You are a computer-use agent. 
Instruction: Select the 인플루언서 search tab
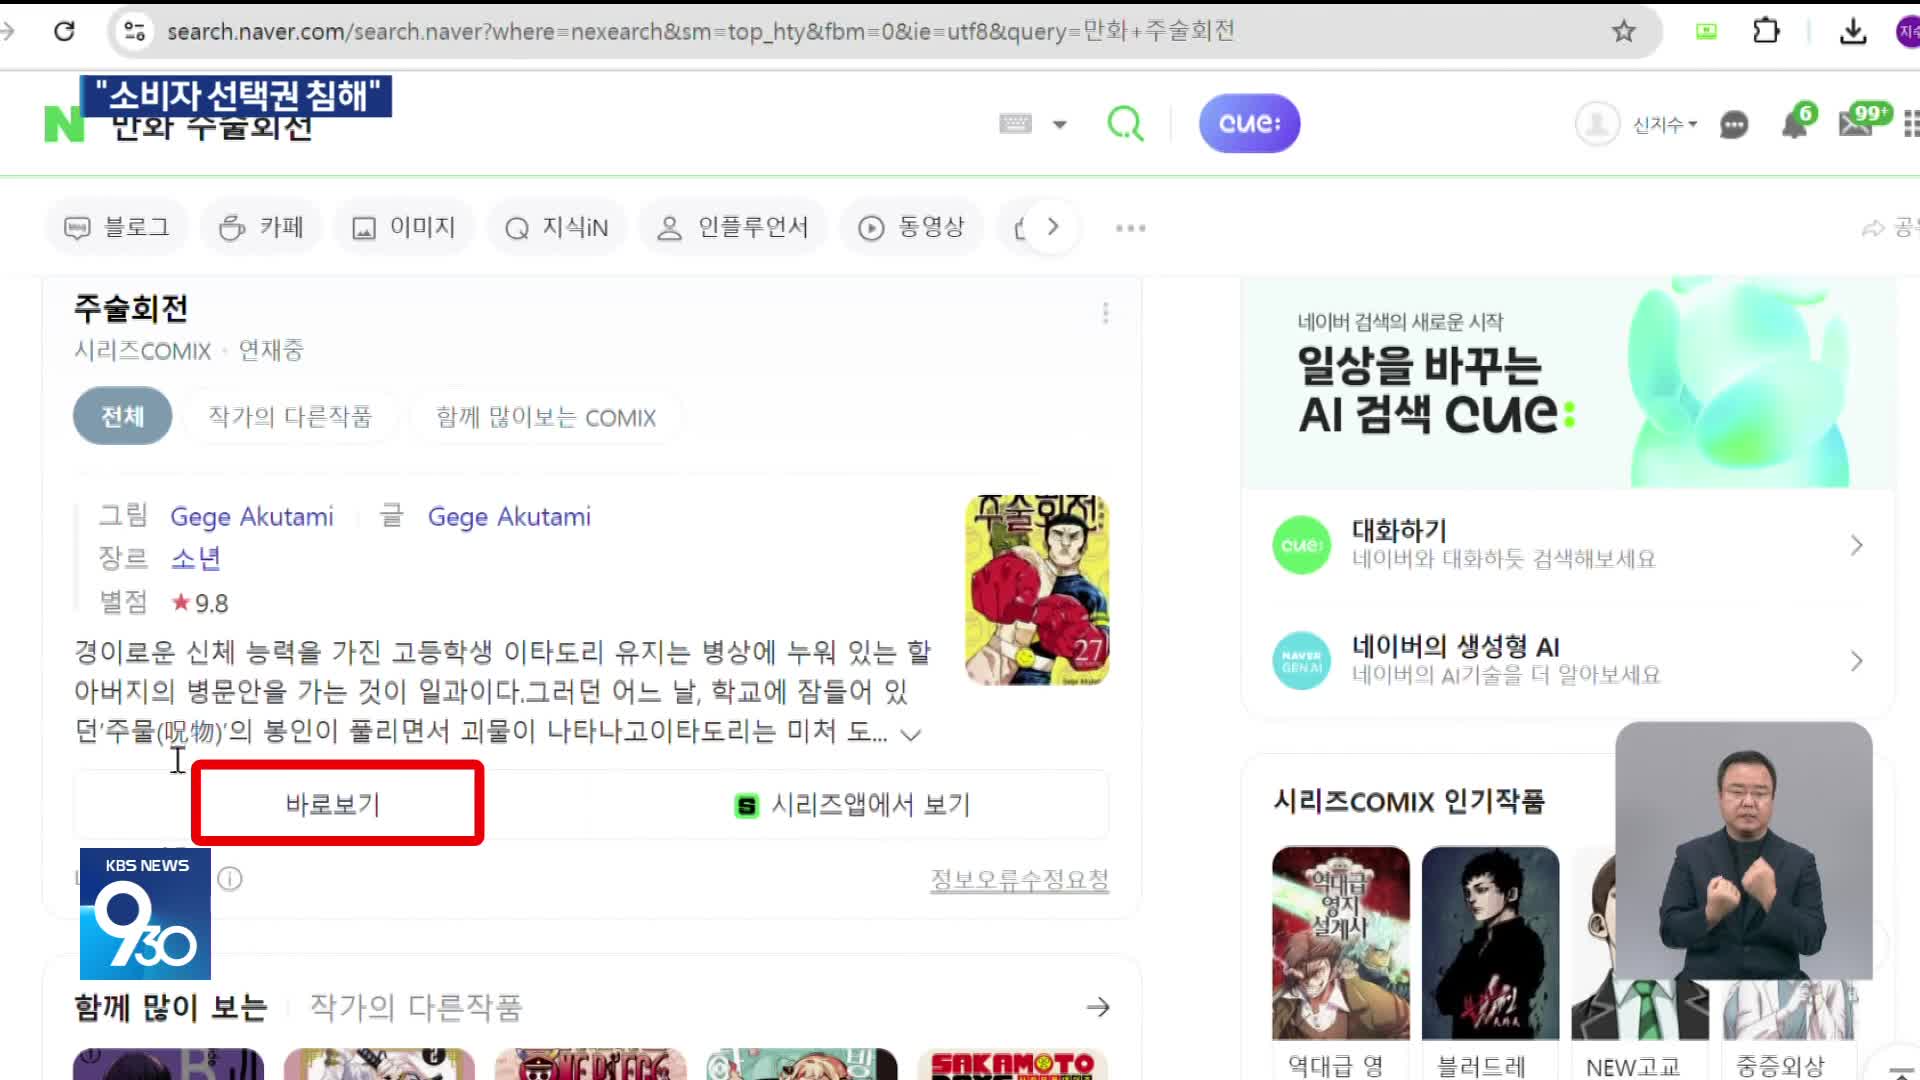(732, 227)
